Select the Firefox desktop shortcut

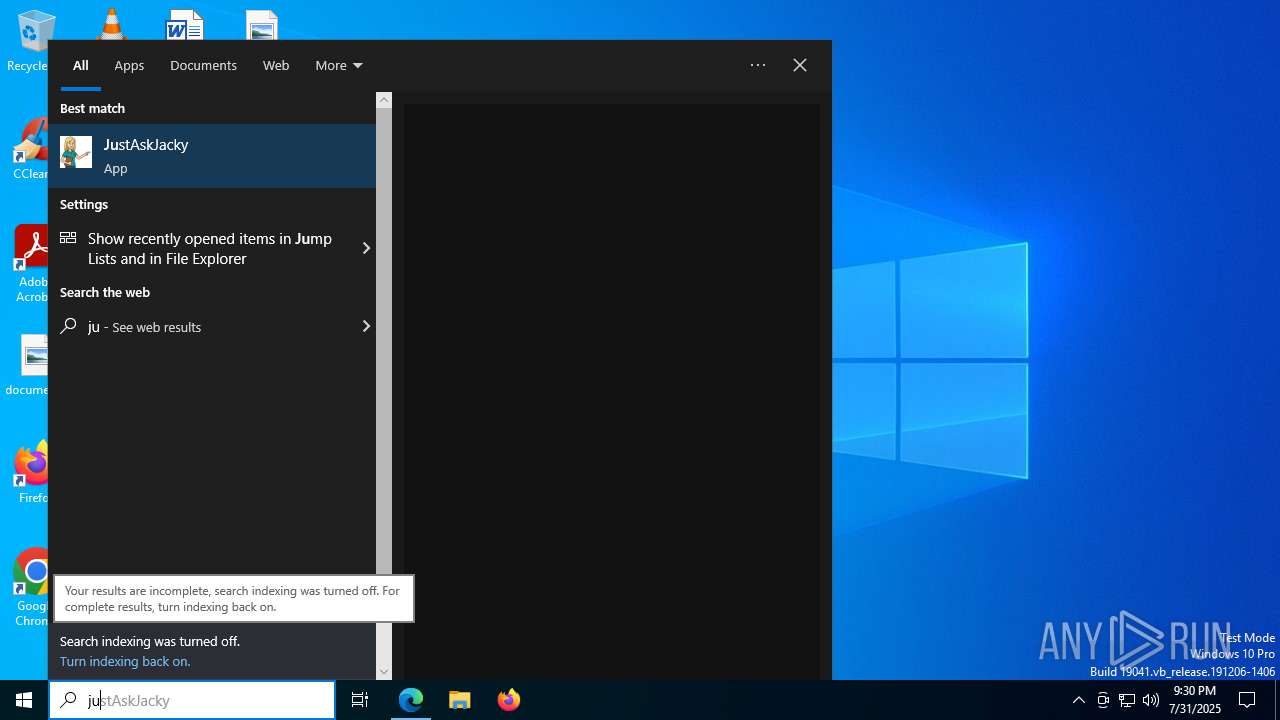30,472
